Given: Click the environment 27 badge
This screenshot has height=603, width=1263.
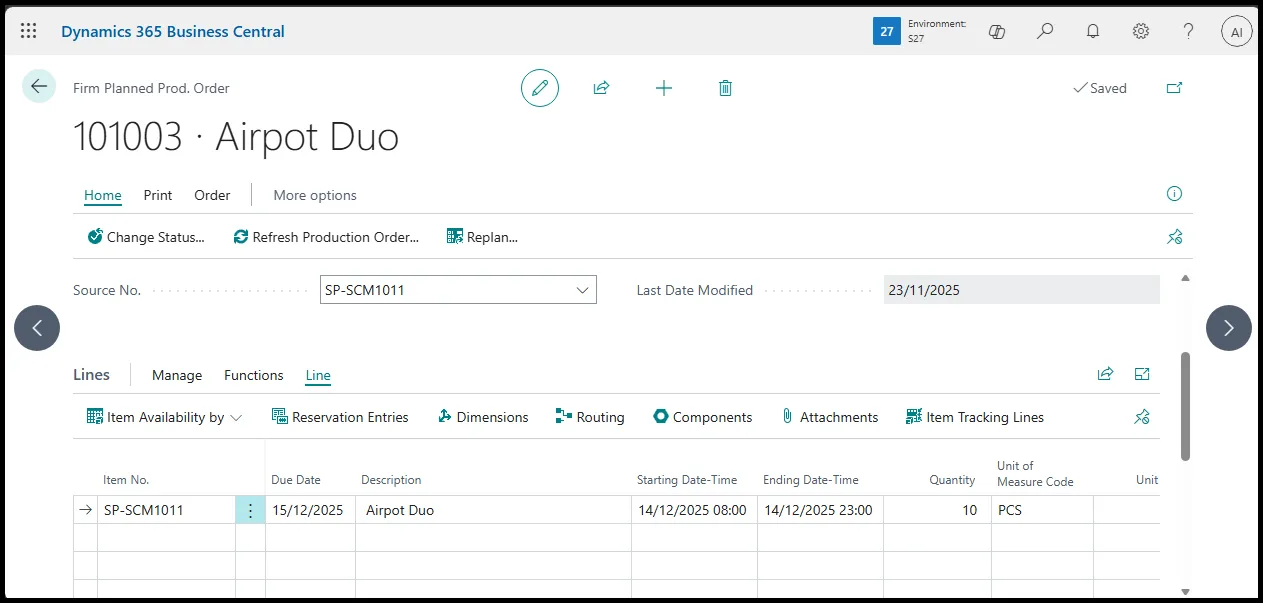Looking at the screenshot, I should tap(887, 31).
